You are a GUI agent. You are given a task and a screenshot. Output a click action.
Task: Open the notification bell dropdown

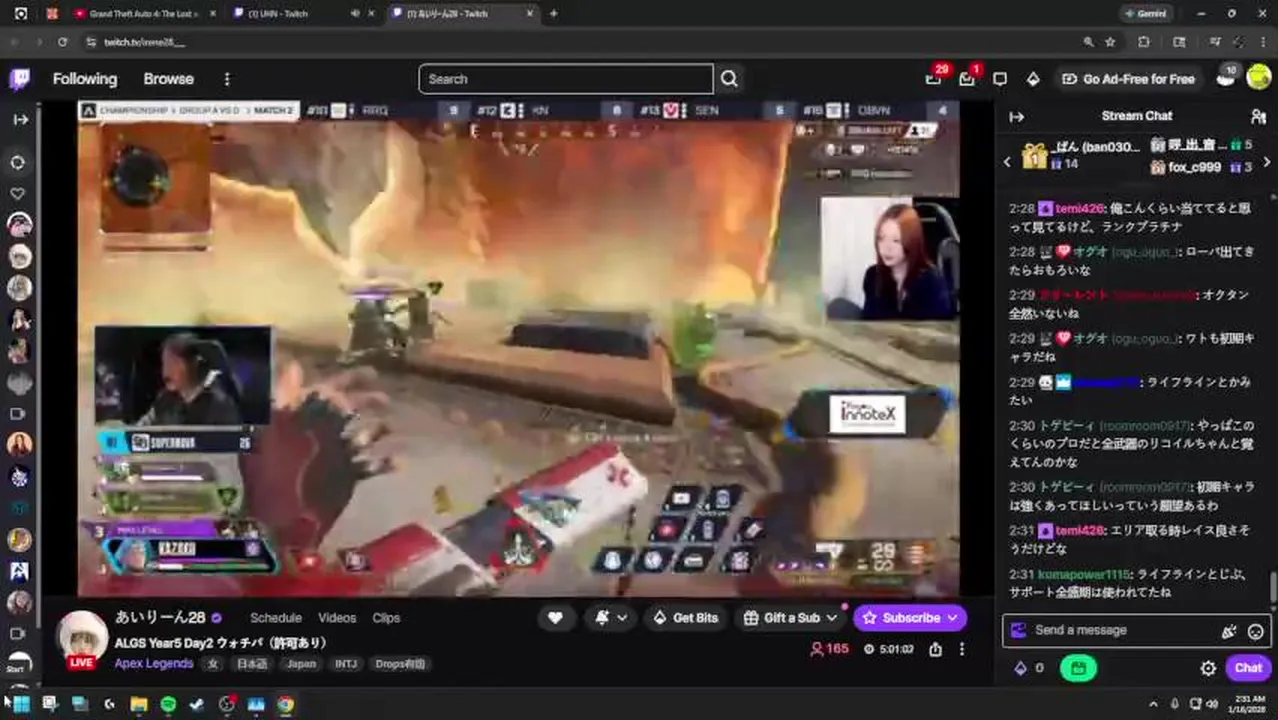(x=611, y=618)
